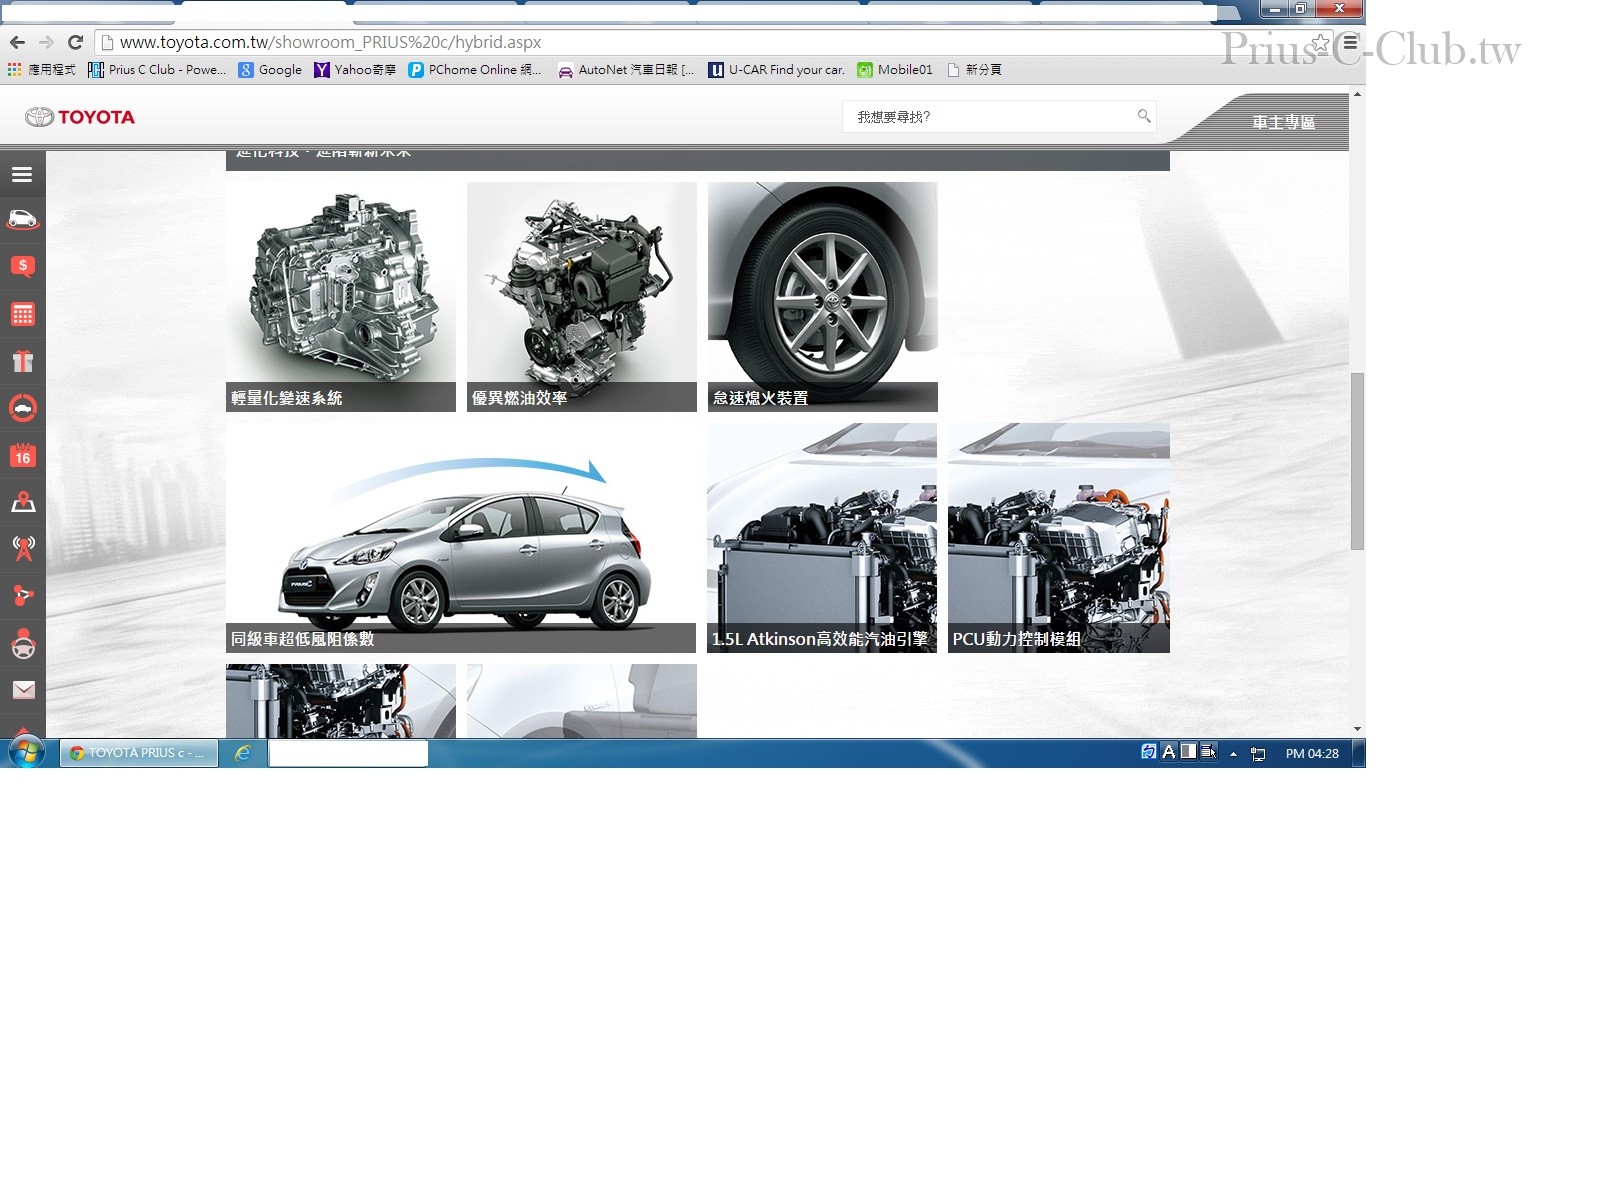
Task: Open the 1.5L Atkinson高效能汽油引擎 thumbnail
Action: pyautogui.click(x=822, y=538)
